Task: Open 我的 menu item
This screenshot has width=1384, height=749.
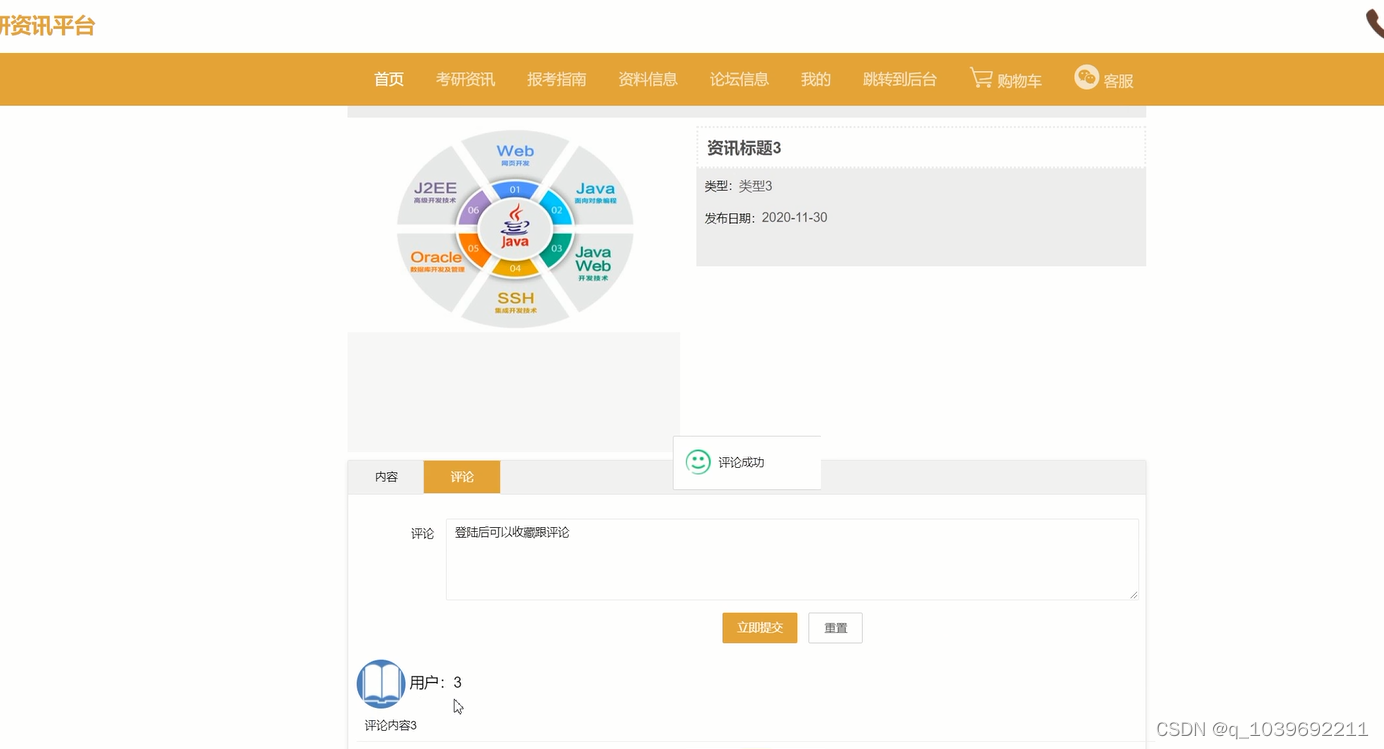Action: (816, 79)
